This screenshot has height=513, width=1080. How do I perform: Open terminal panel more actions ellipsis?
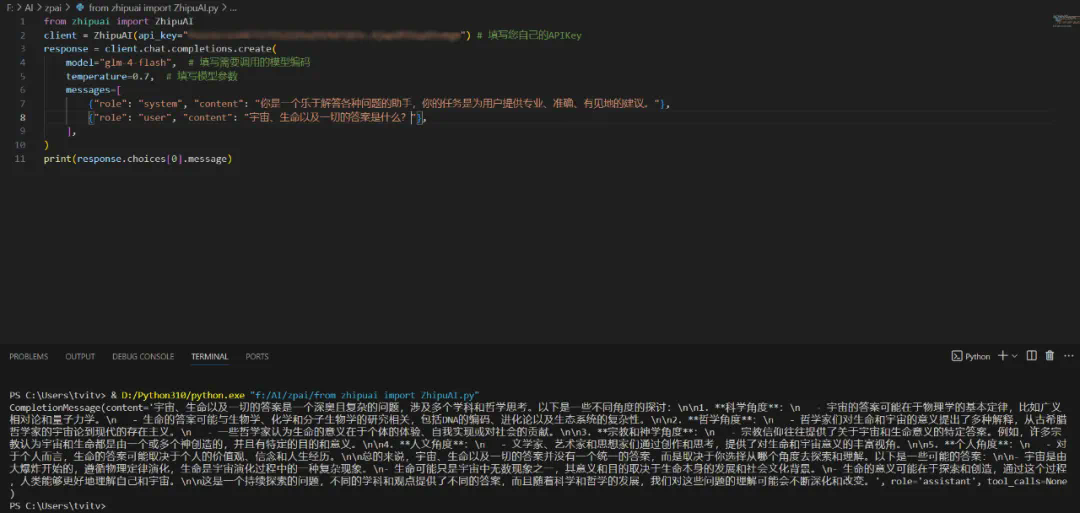click(x=1068, y=356)
